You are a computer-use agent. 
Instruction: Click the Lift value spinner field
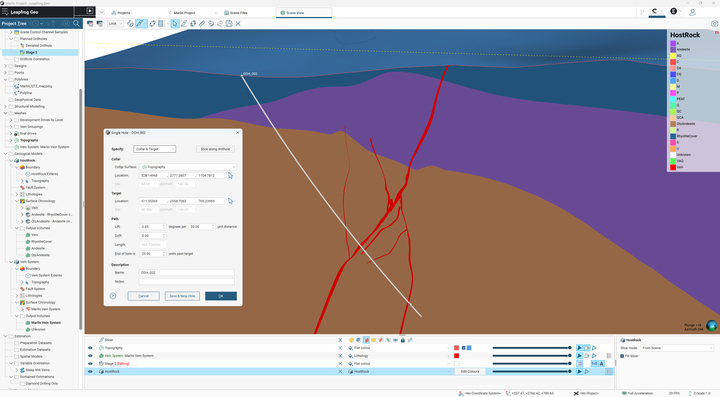152,226
